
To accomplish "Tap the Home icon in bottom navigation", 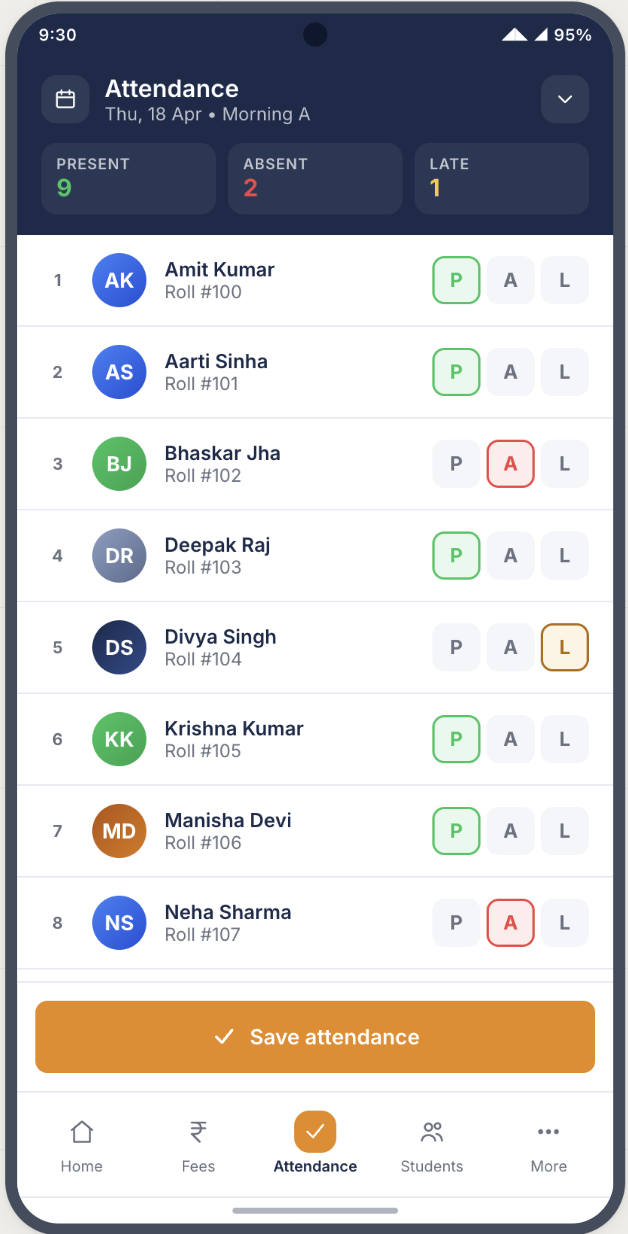I will (81, 1132).
